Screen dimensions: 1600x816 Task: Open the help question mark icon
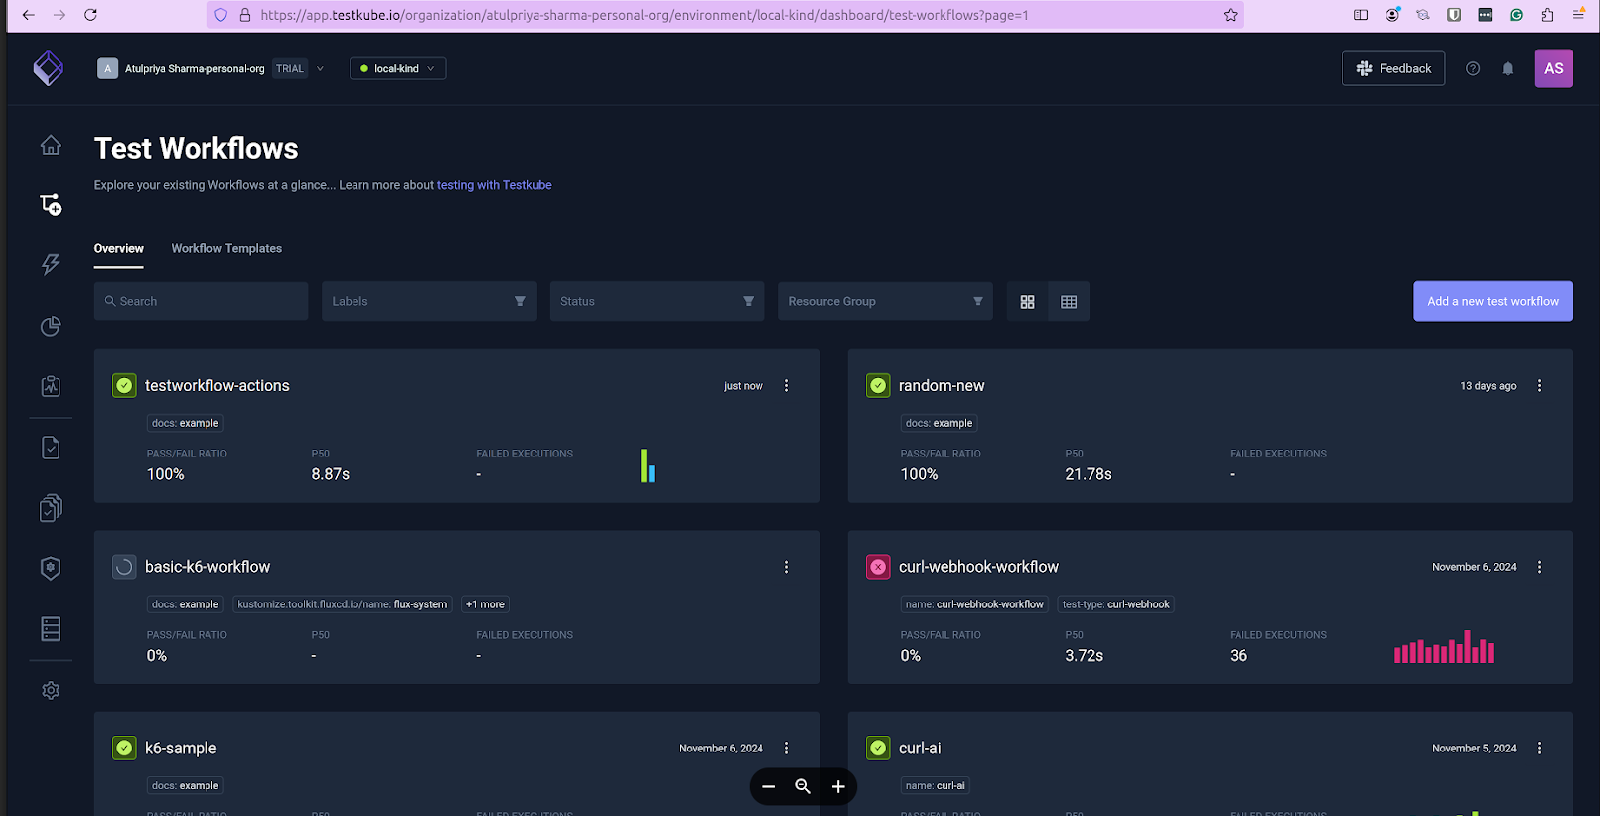pyautogui.click(x=1473, y=68)
